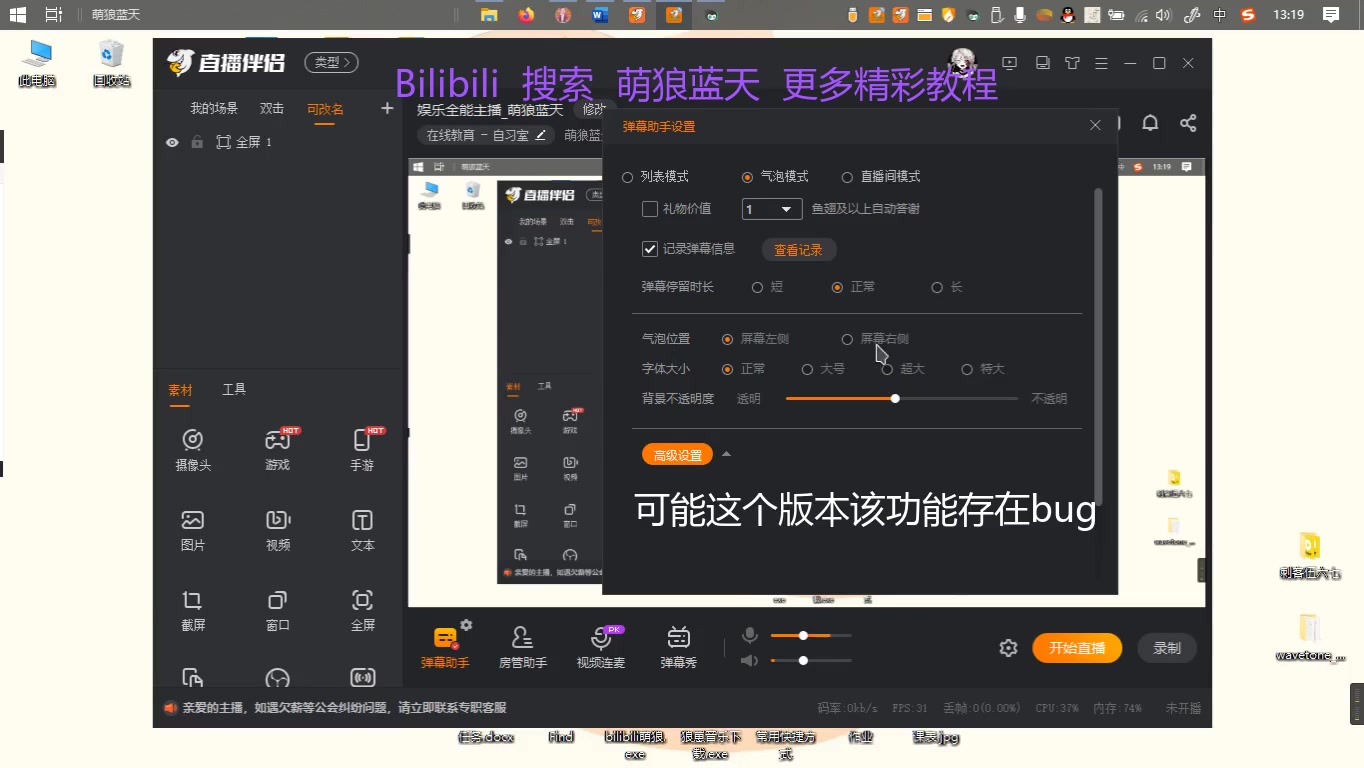Image resolution: width=1364 pixels, height=768 pixels.
Task: Add a 截屏 screen capture source
Action: [193, 611]
